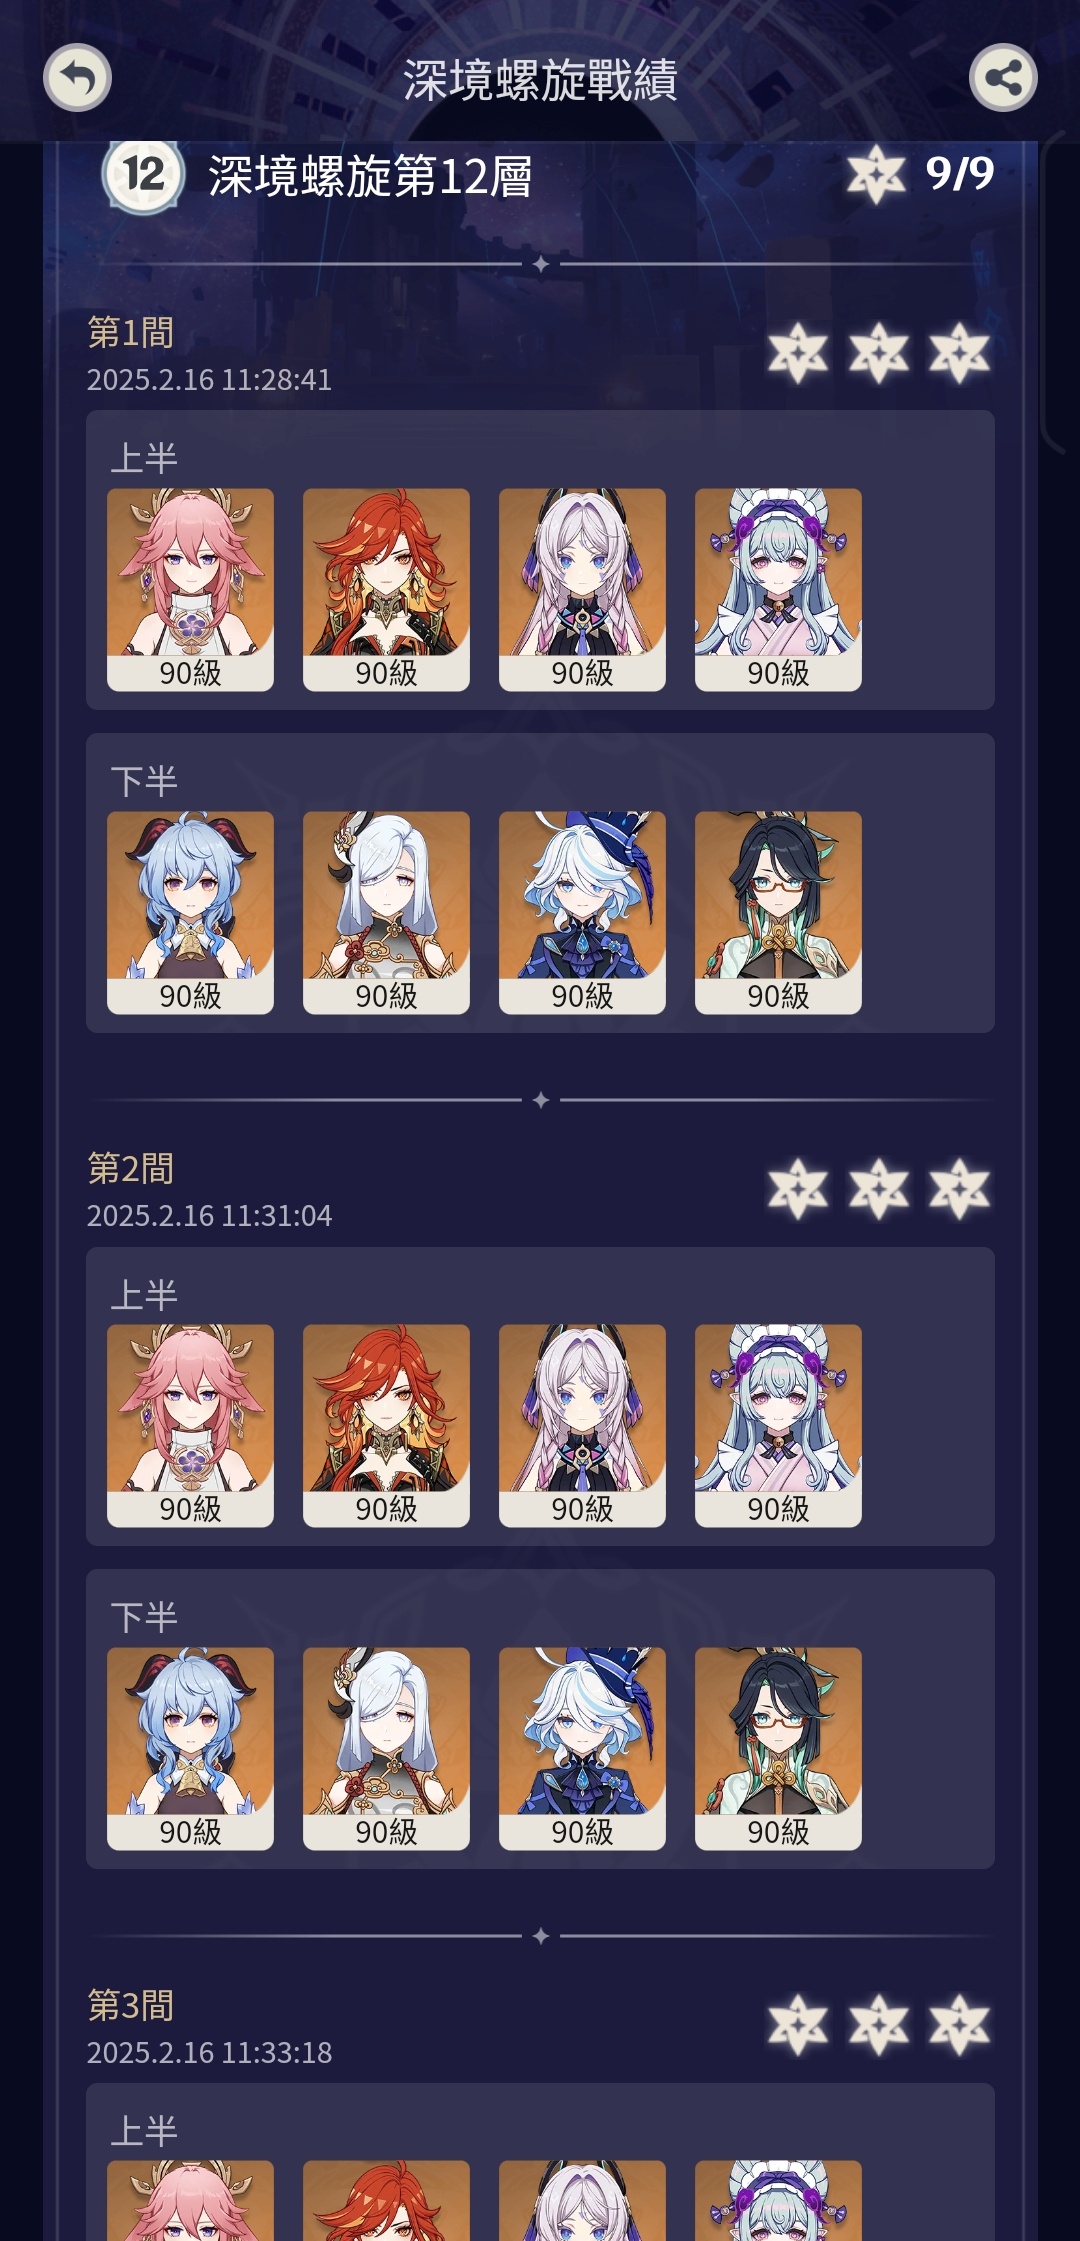Select maid-headdress character in Chamber 1 上半

[778, 590]
